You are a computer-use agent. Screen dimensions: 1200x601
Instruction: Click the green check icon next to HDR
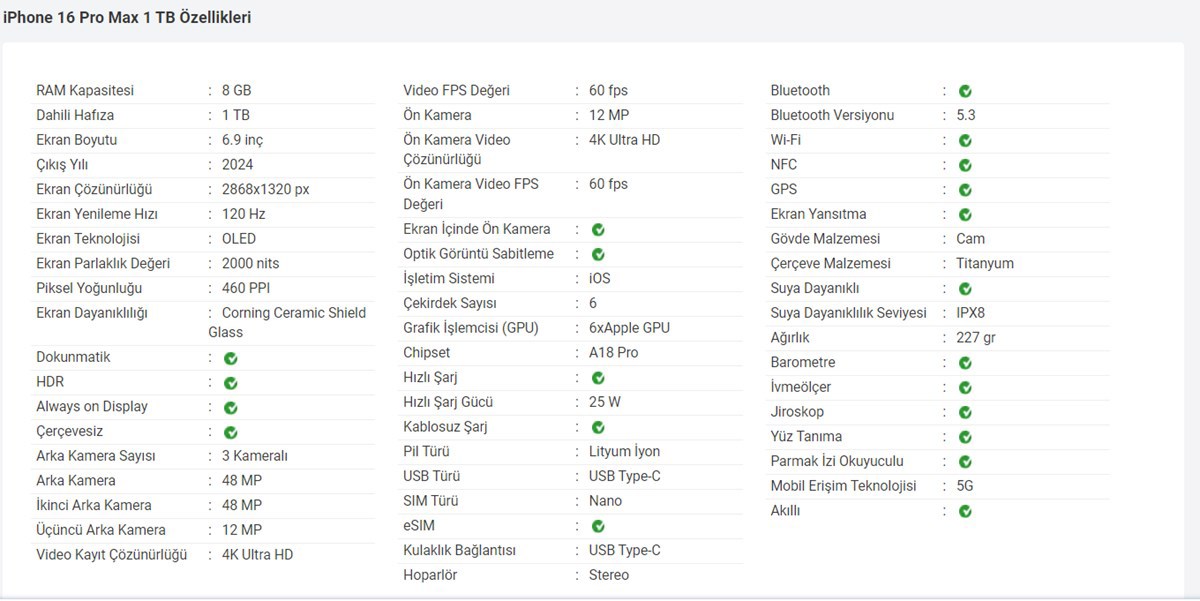click(230, 383)
